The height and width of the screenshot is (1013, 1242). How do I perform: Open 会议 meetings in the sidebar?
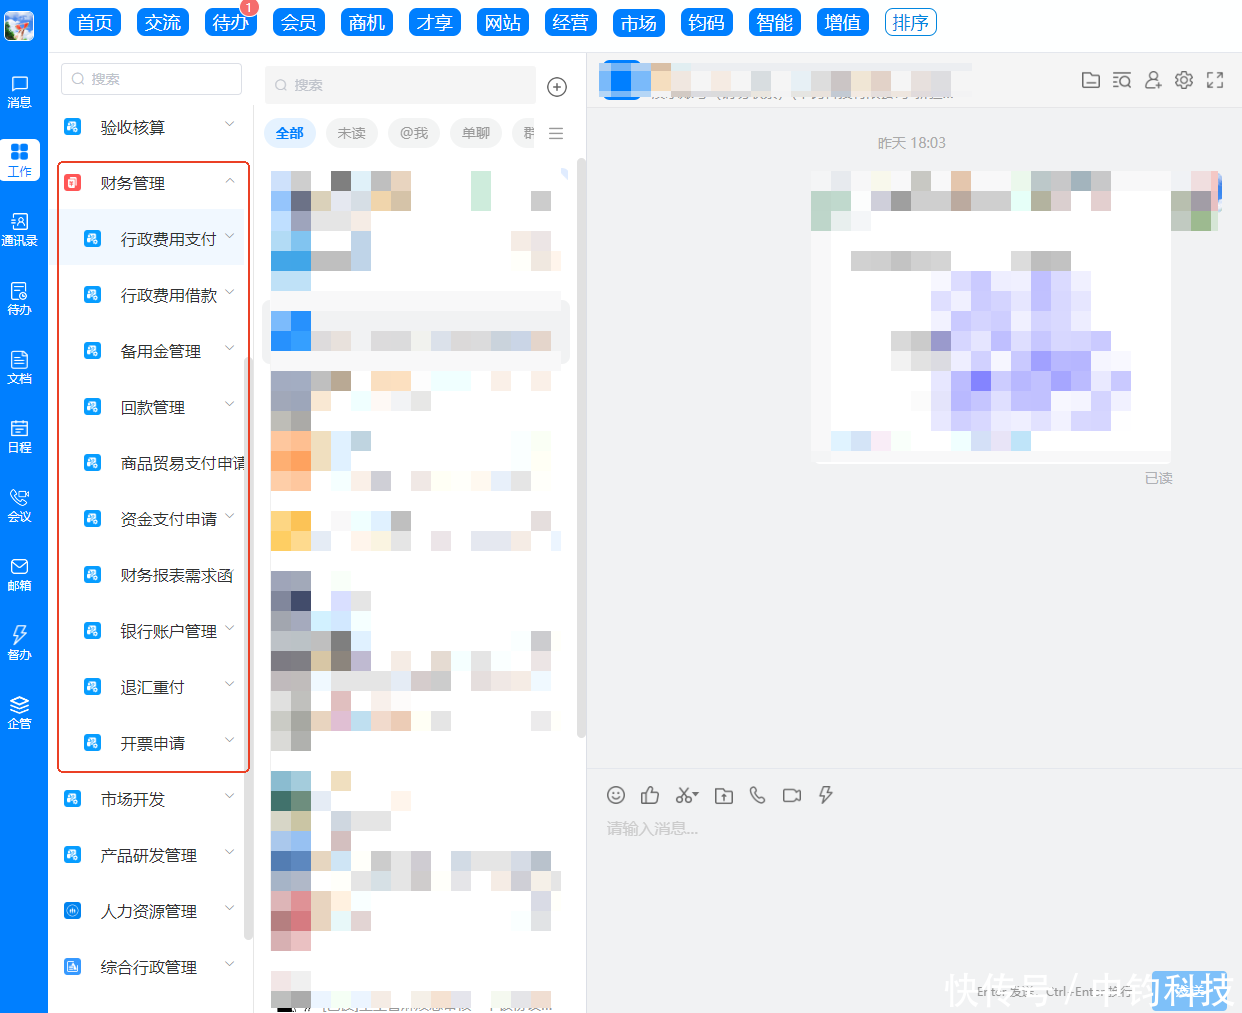click(19, 505)
